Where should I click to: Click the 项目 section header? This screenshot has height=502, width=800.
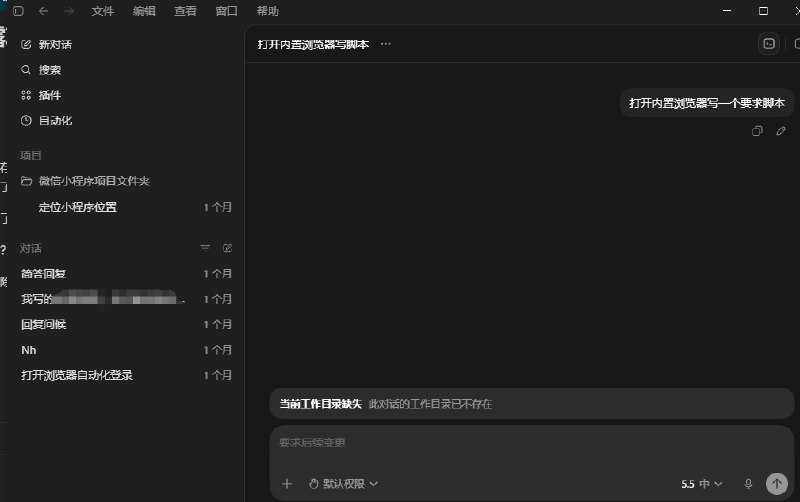[31, 156]
